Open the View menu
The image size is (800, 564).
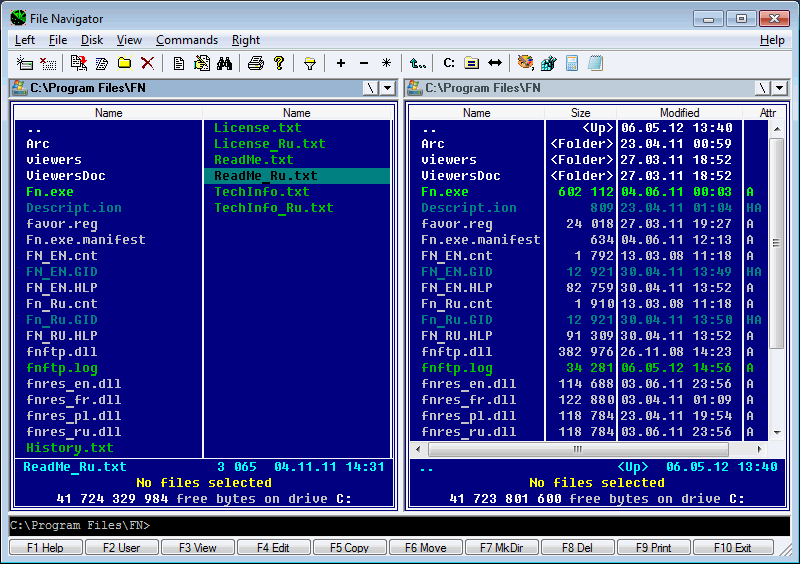pyautogui.click(x=129, y=40)
